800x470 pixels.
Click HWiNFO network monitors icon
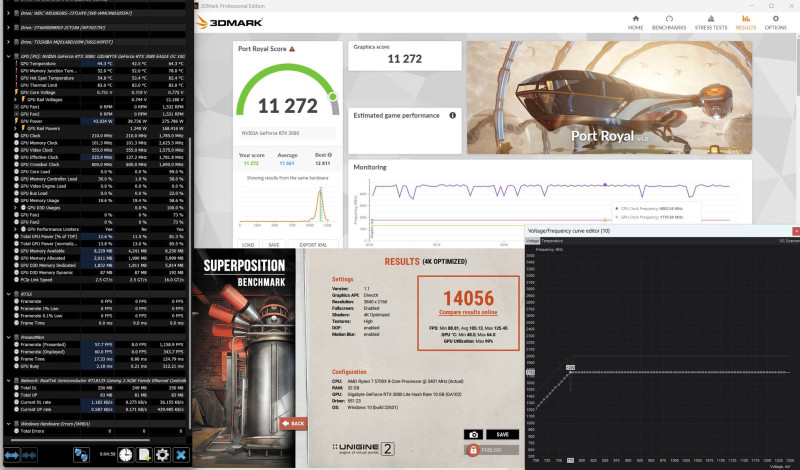point(81,455)
